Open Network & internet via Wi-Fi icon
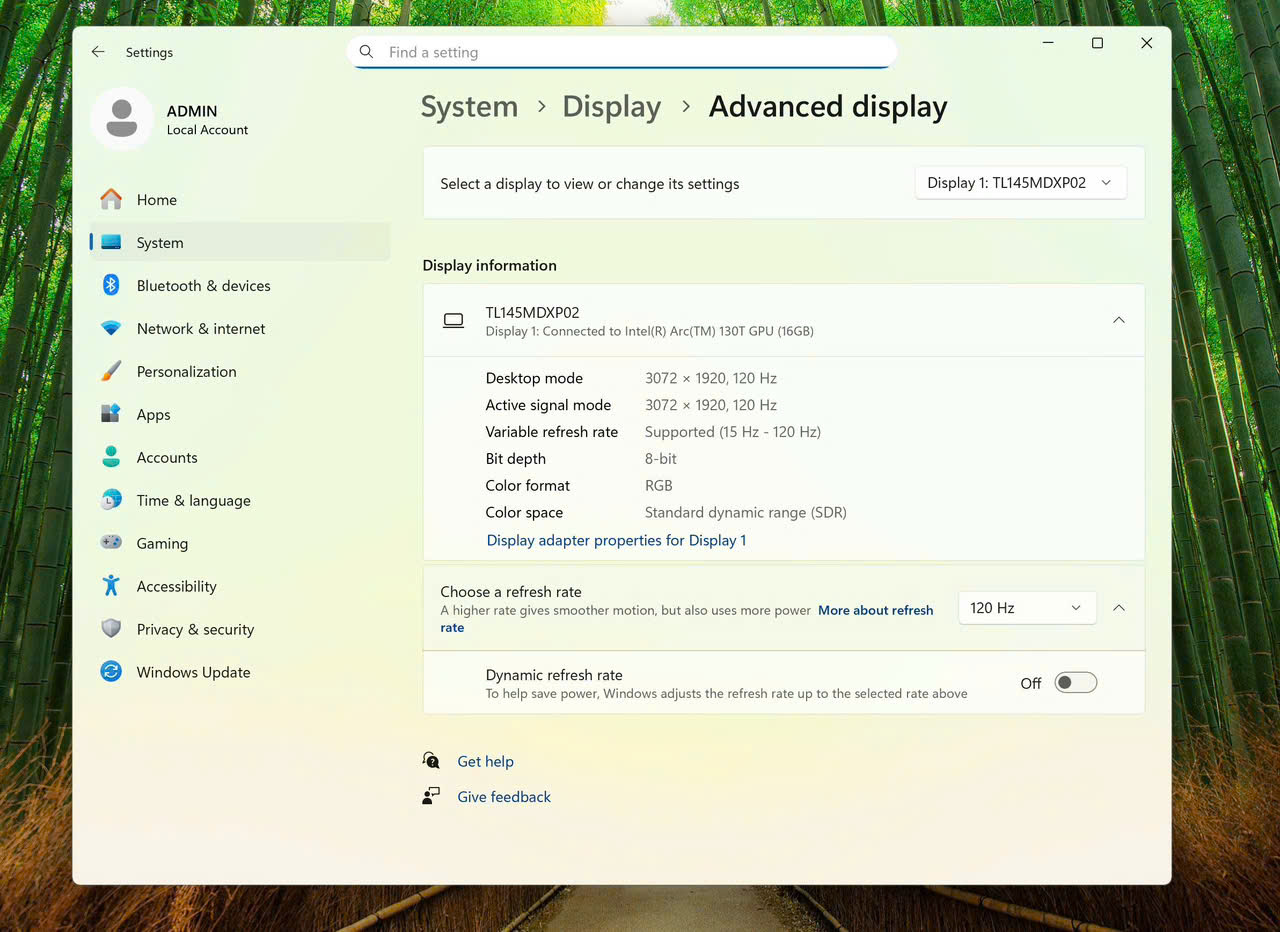The height and width of the screenshot is (932, 1280). (111, 328)
